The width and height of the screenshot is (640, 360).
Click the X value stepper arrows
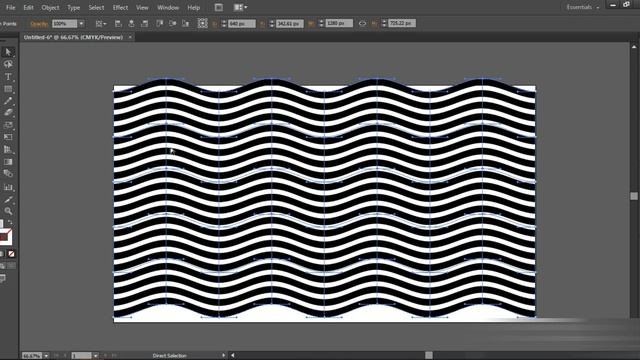224,24
